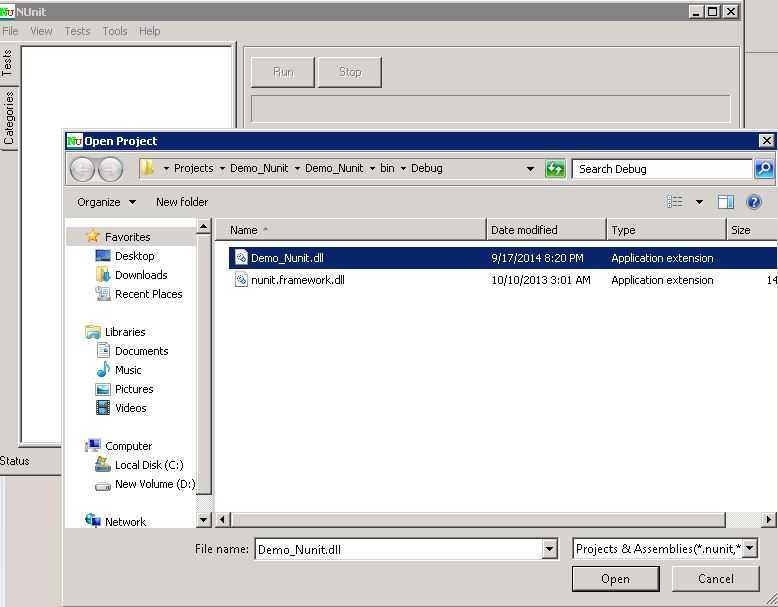Expand arrow after Projects in breadcrumb
The width and height of the screenshot is (778, 607).
coord(222,169)
